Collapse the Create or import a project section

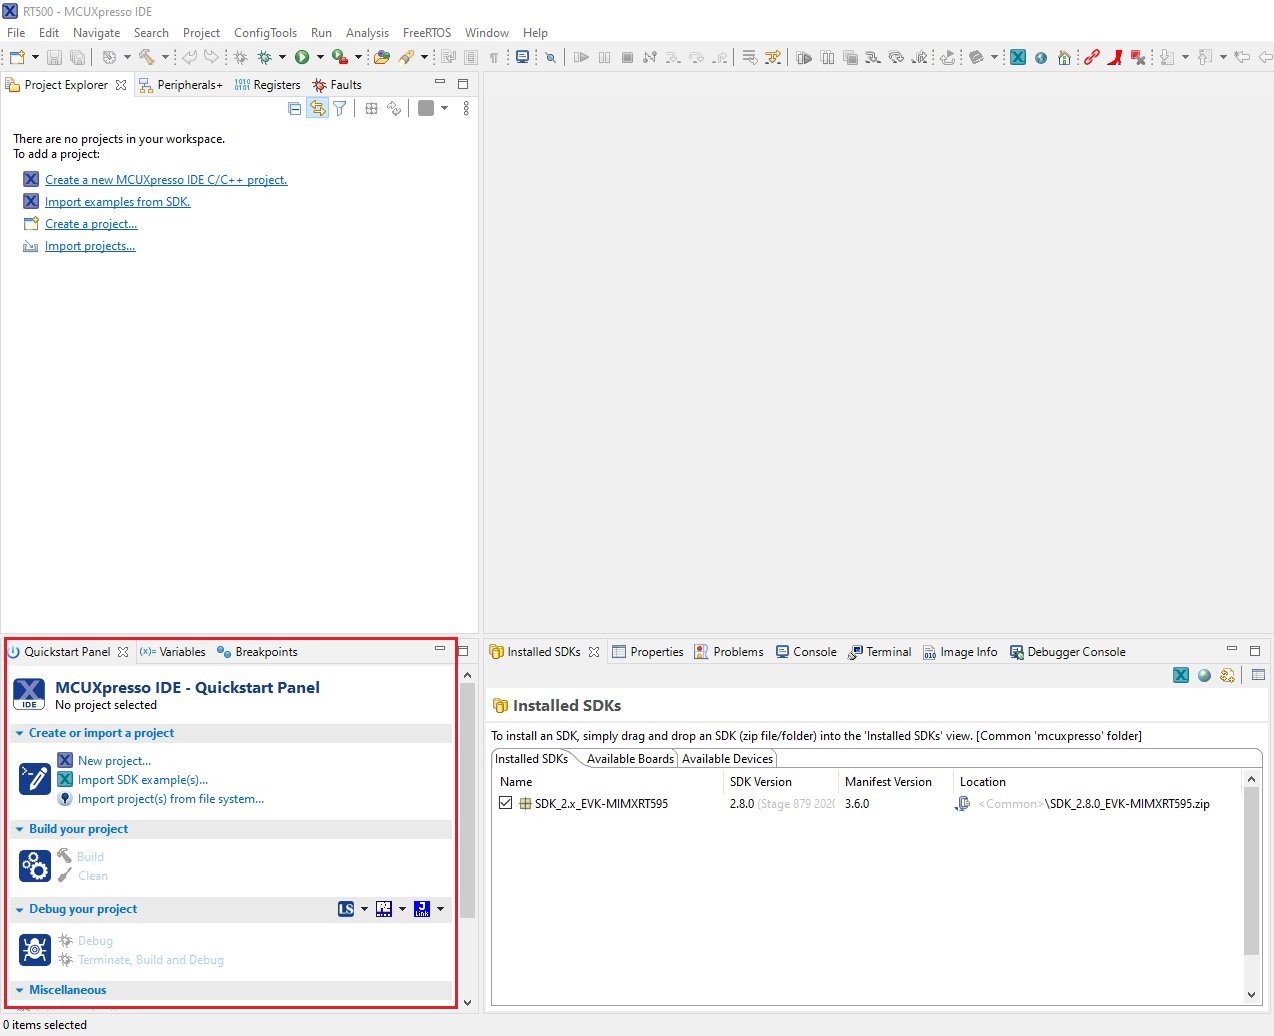(20, 733)
